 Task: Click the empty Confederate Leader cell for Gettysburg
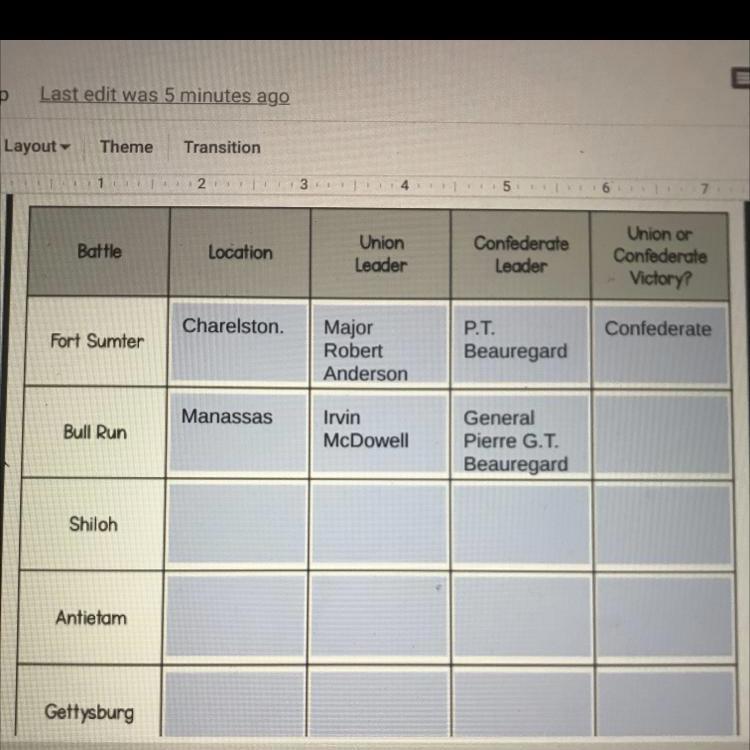tap(522, 701)
